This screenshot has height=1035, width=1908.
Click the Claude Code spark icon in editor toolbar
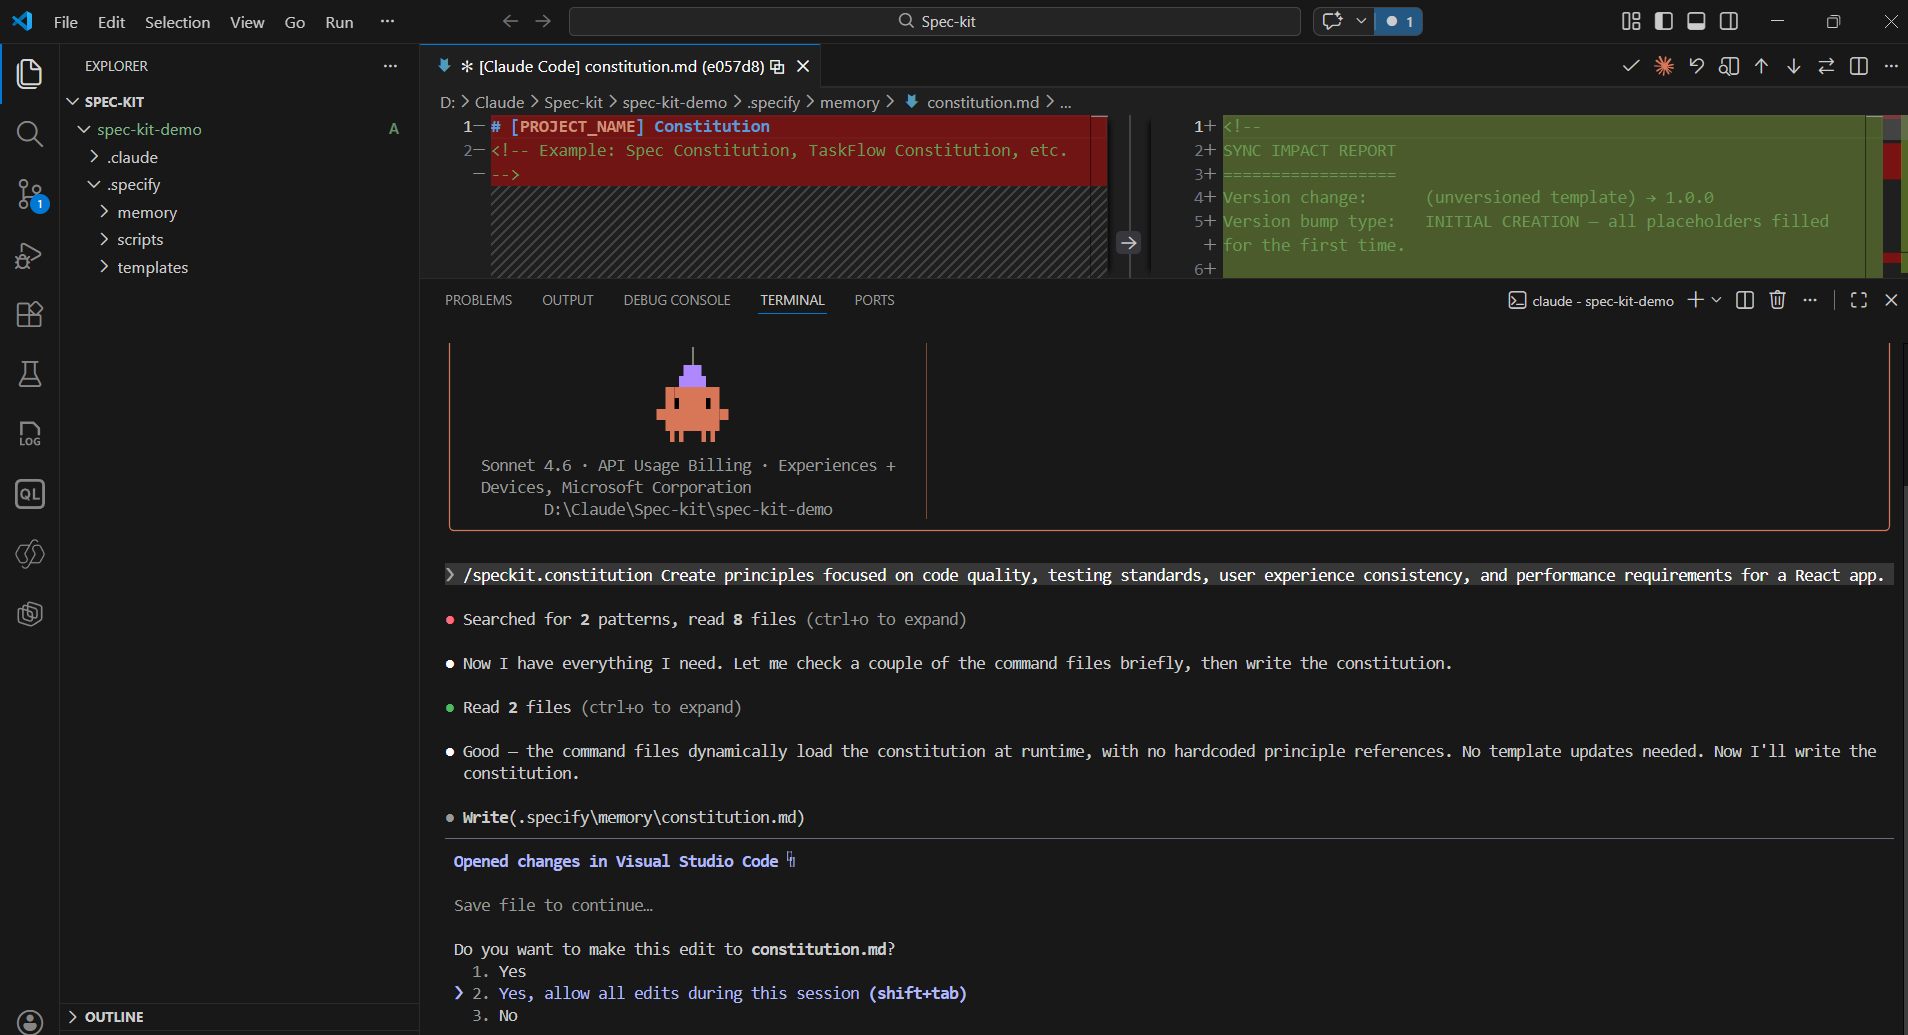1664,66
